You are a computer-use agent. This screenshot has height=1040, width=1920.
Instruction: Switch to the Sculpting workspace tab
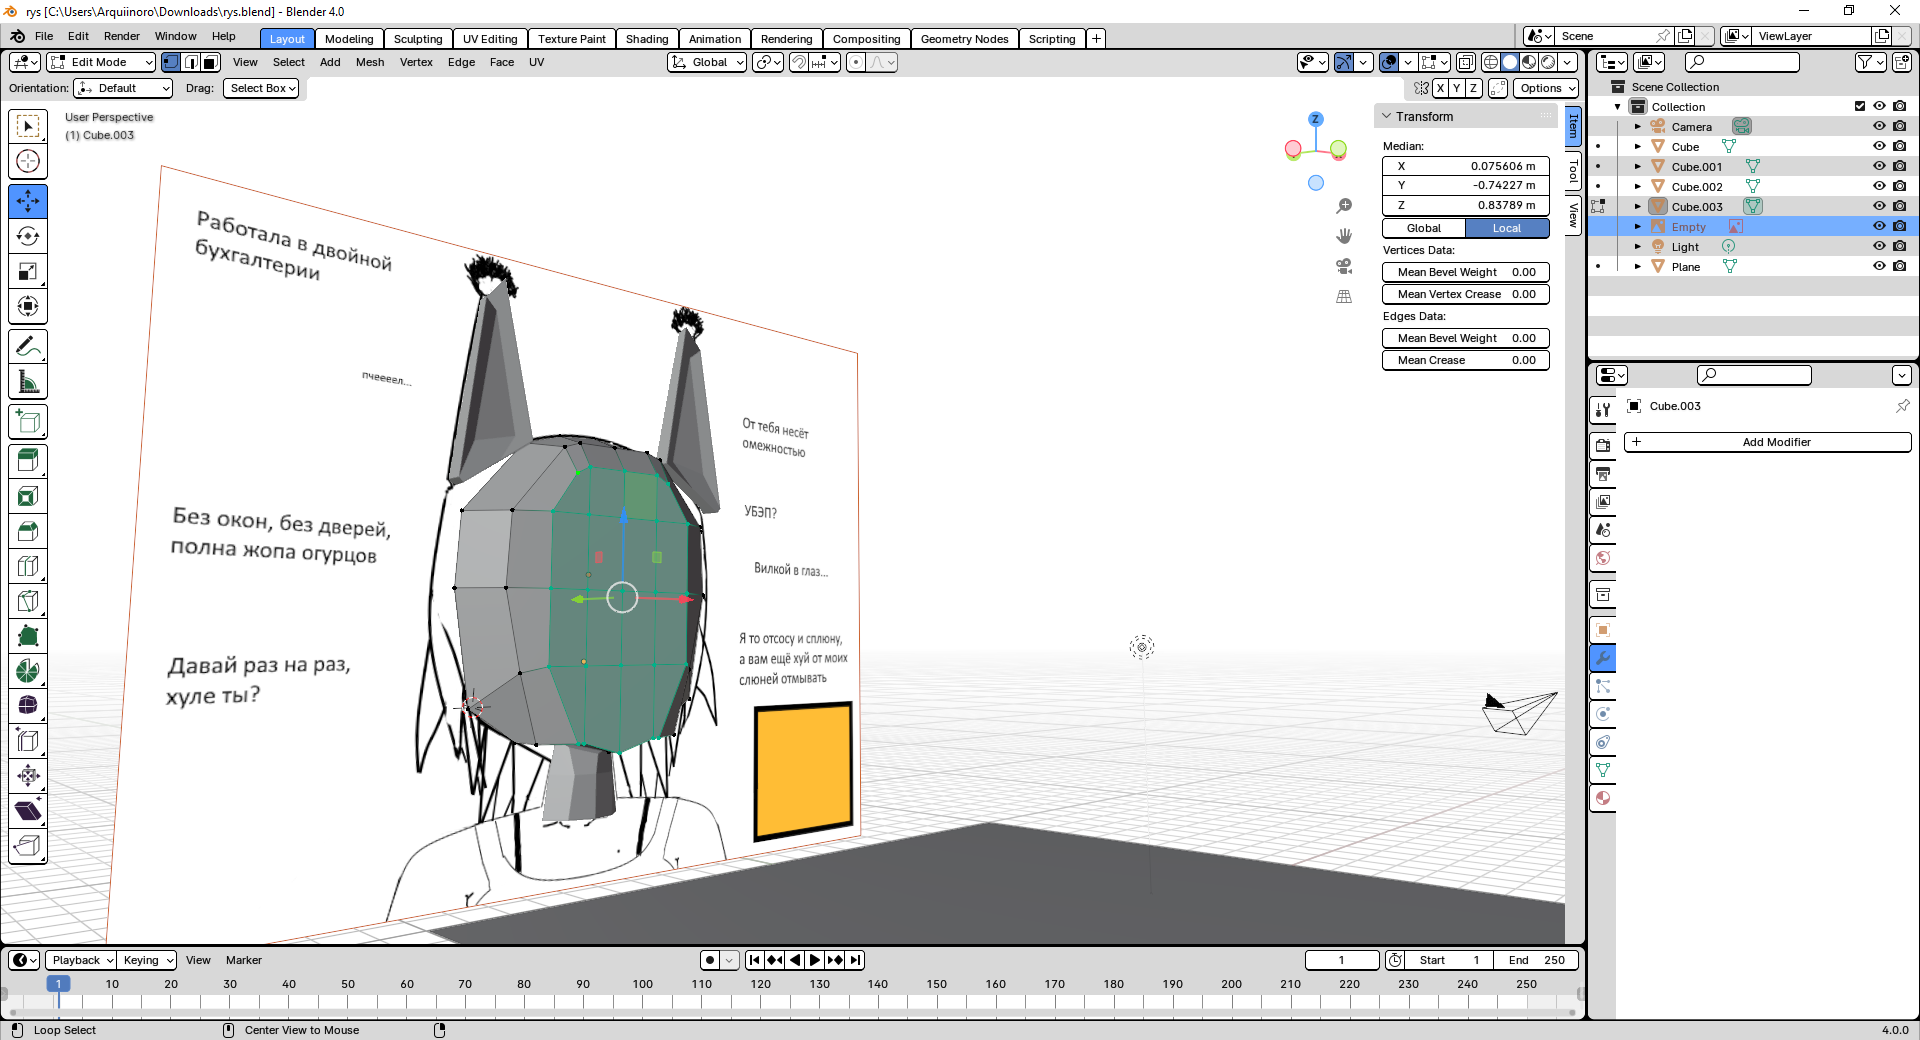tap(417, 39)
